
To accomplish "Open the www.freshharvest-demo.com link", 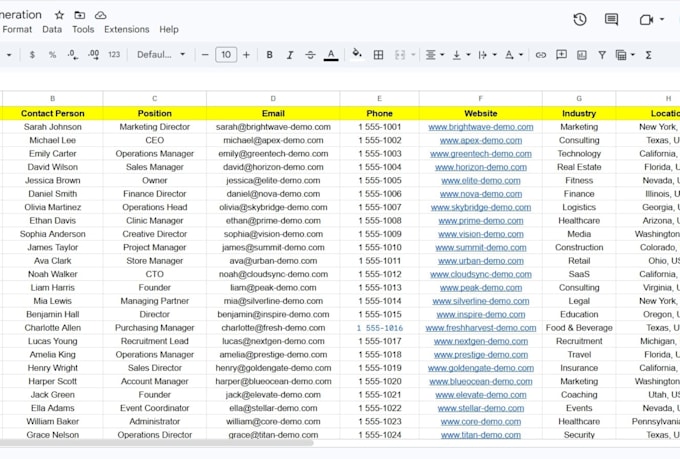I will click(481, 328).
